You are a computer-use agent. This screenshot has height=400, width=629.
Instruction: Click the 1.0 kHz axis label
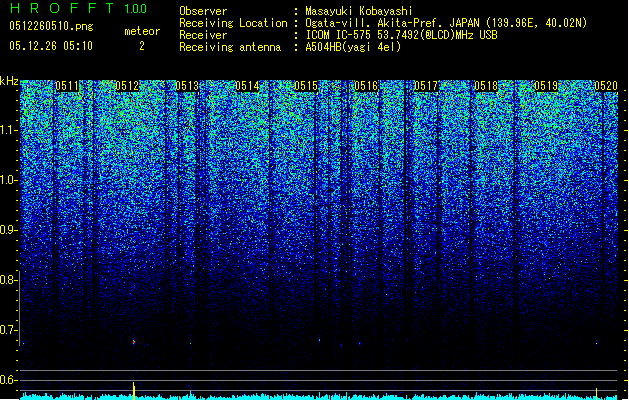pyautogui.click(x=8, y=180)
